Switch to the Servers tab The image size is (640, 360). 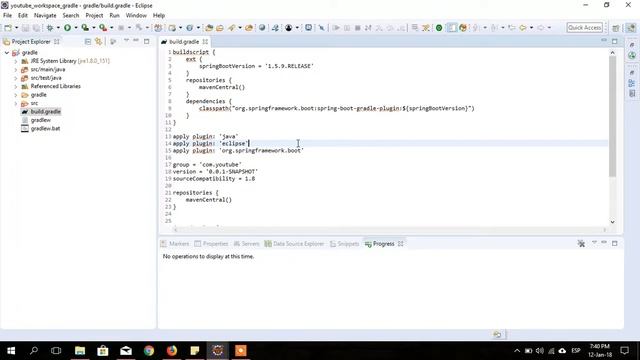click(x=246, y=244)
